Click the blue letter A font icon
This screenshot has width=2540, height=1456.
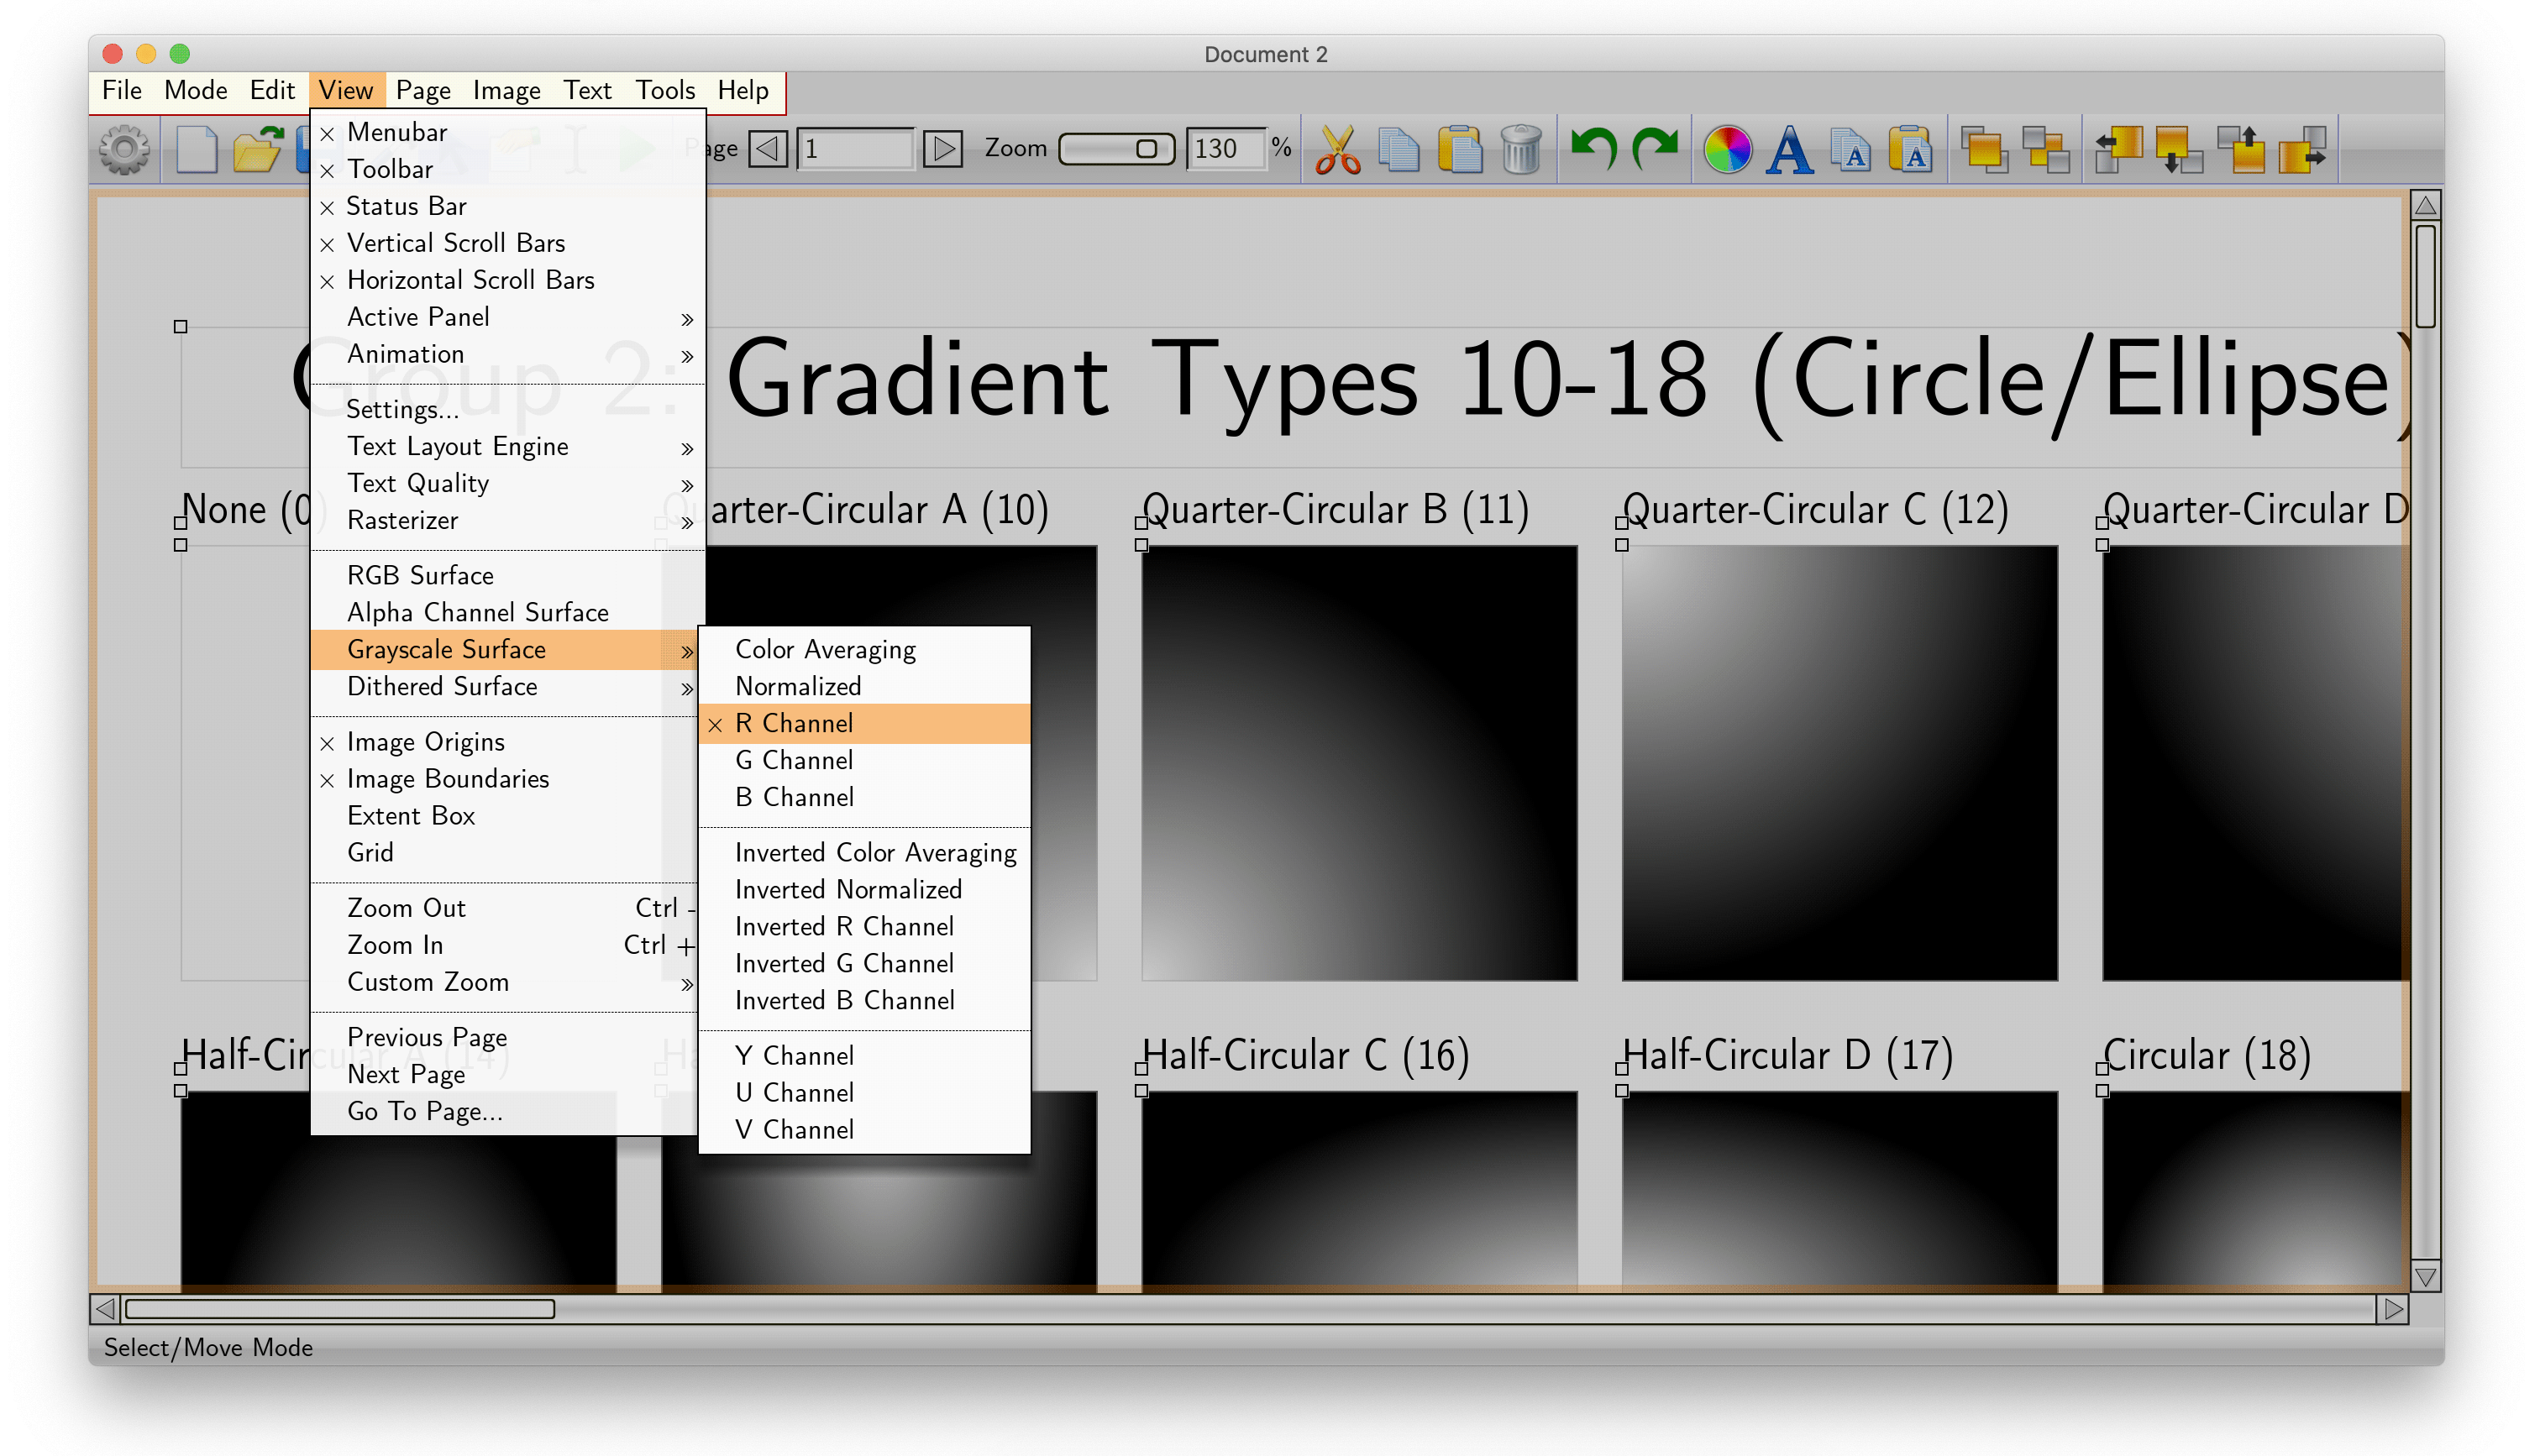(x=1789, y=150)
